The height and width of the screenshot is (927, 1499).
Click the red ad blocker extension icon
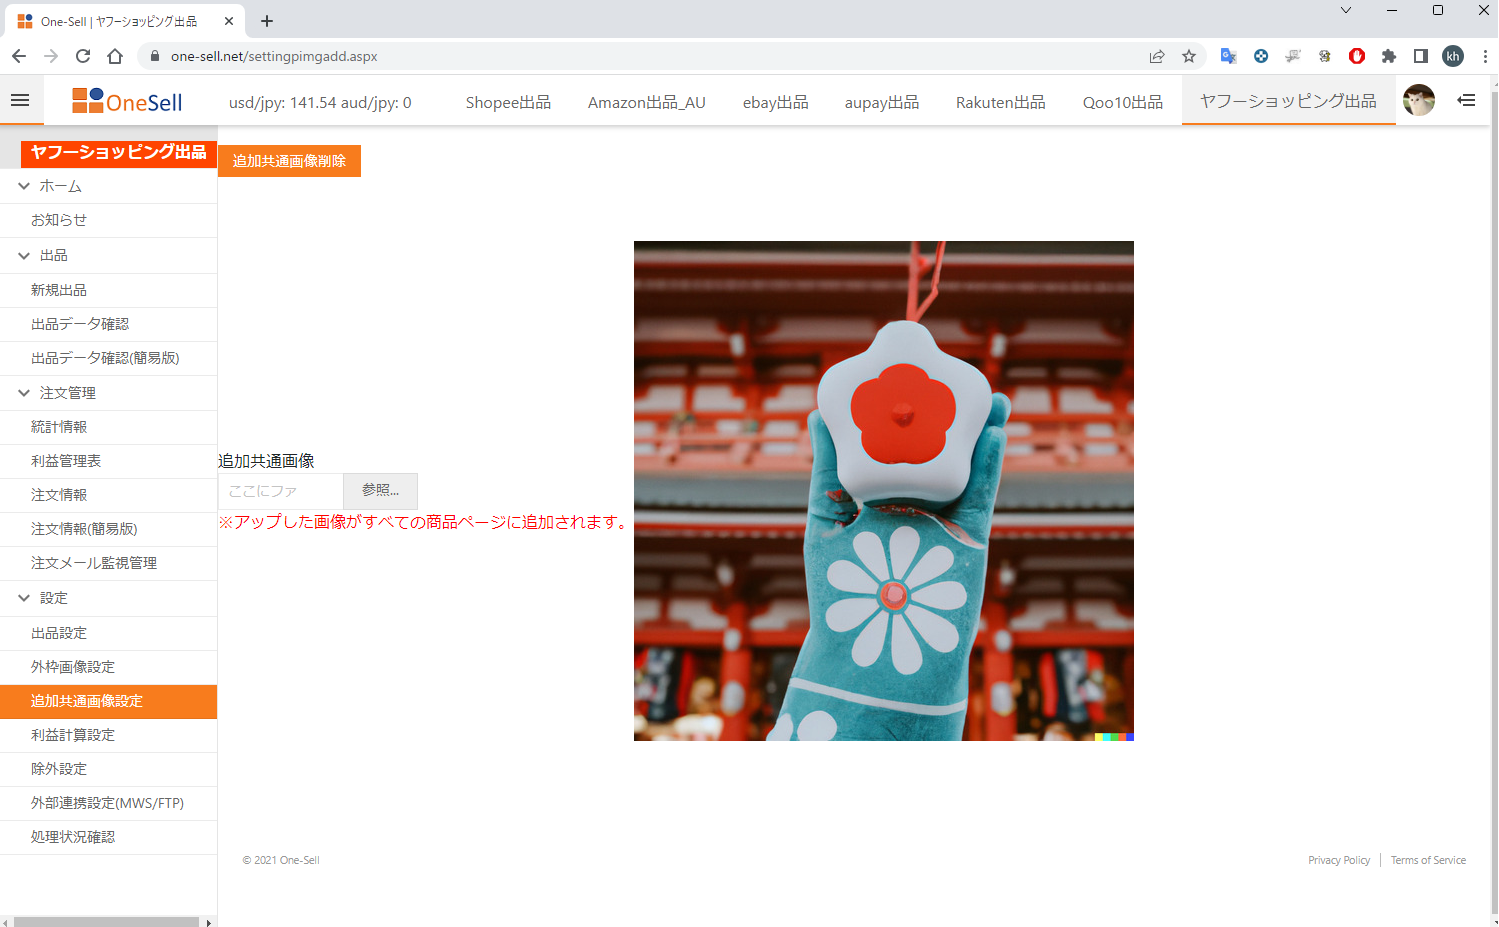point(1357,56)
